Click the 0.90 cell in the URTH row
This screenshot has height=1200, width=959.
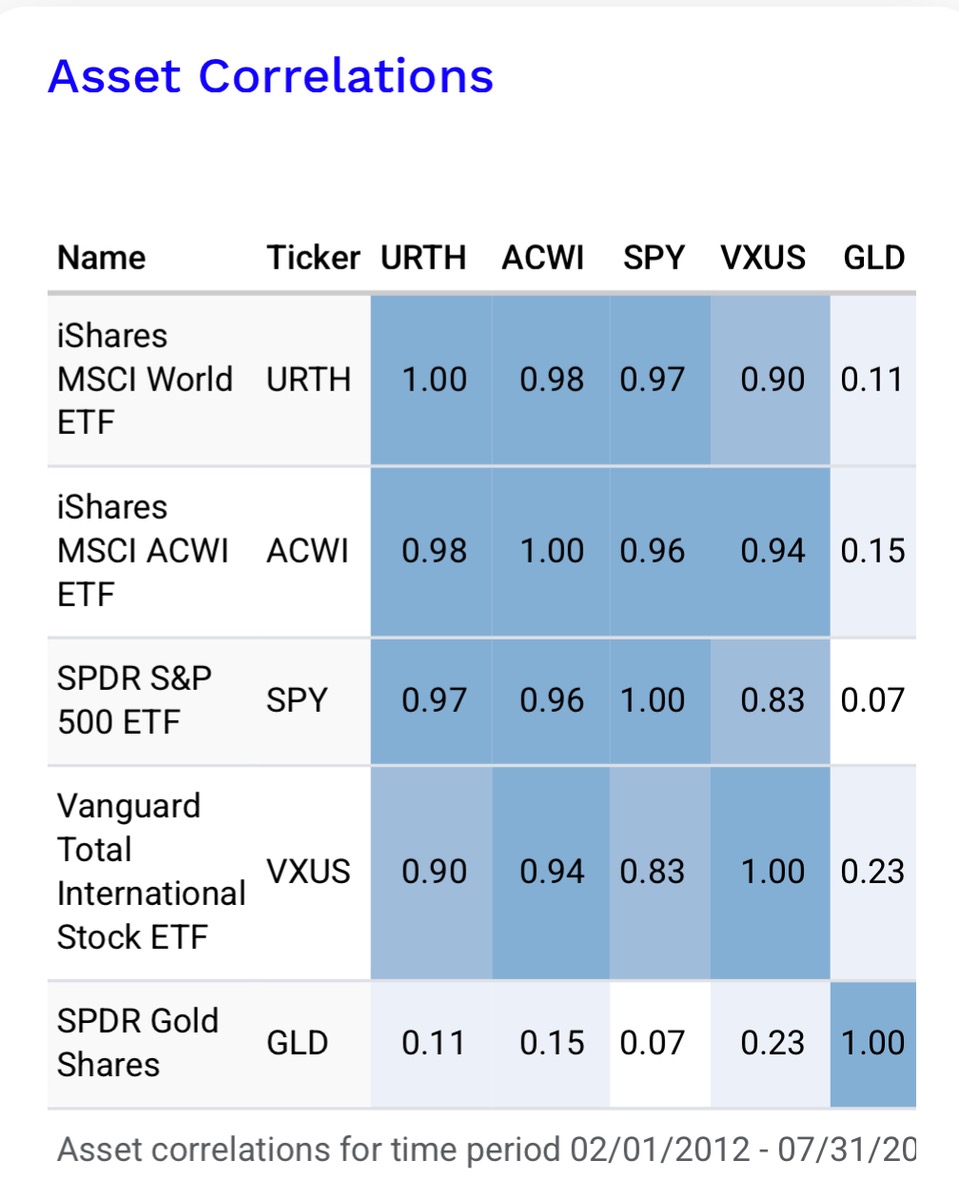pyautogui.click(x=772, y=379)
